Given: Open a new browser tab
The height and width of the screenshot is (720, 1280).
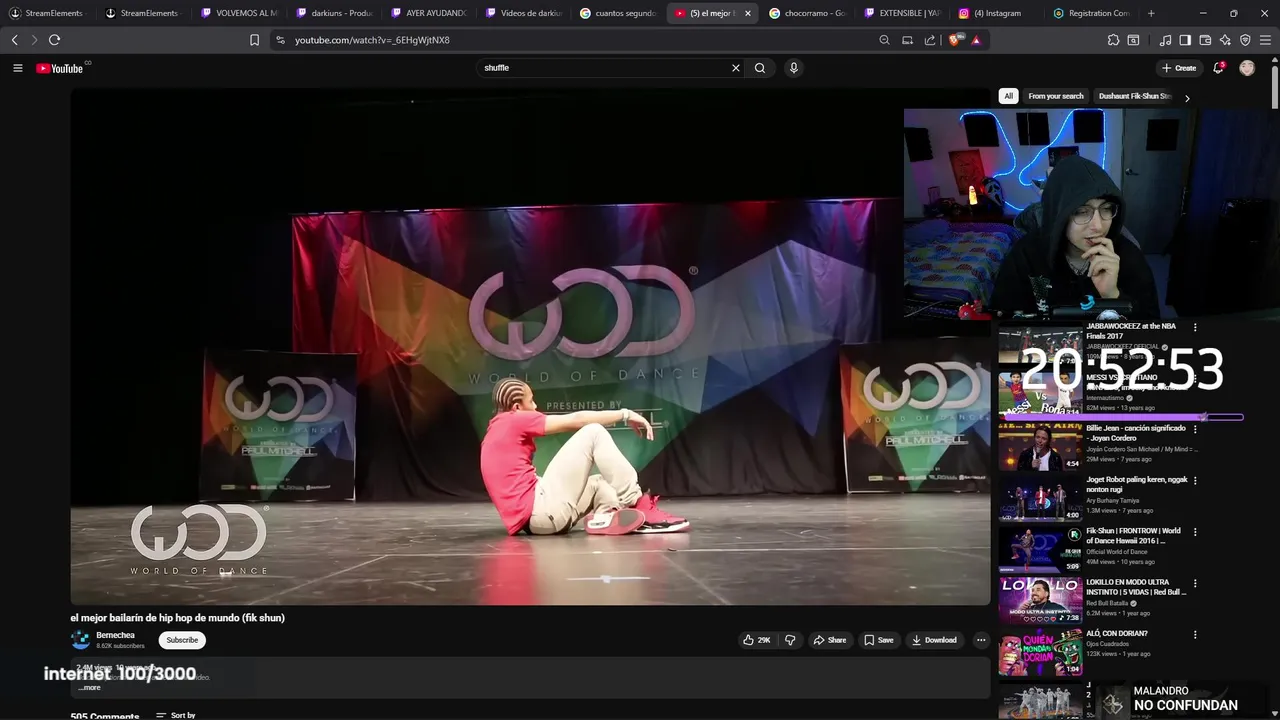Looking at the screenshot, I should click(x=1151, y=13).
